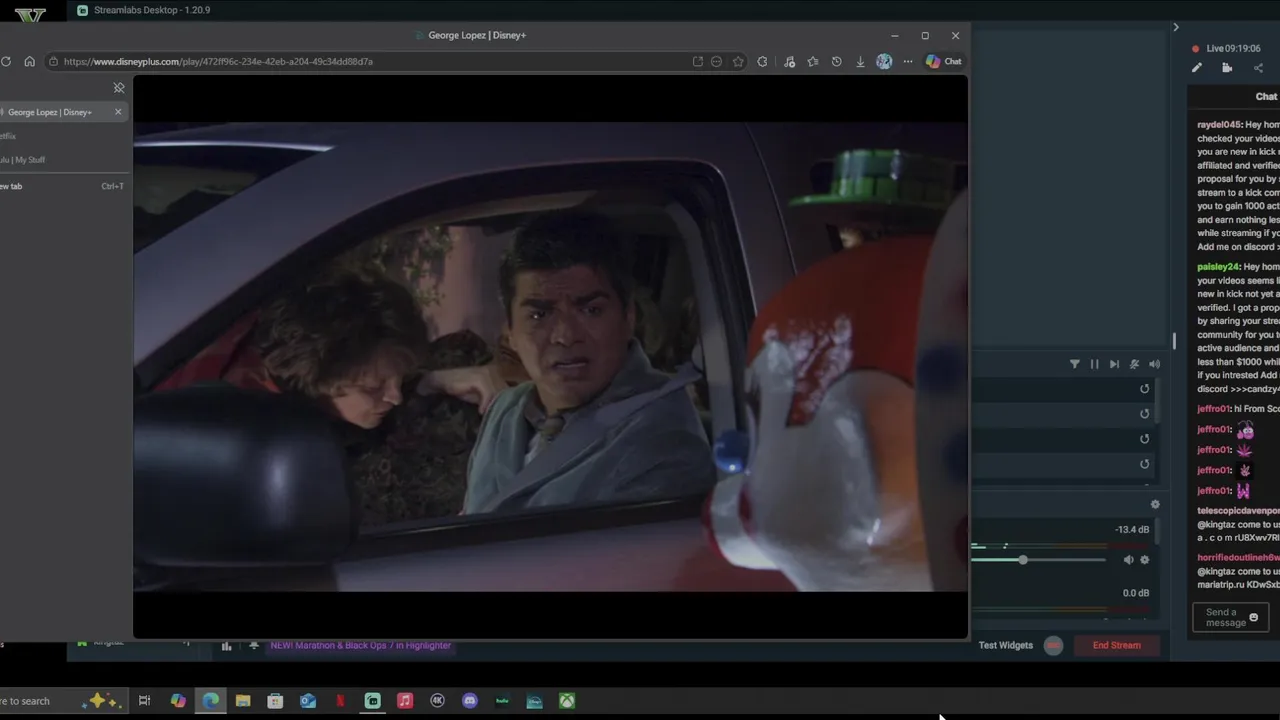1280x720 pixels.
Task: Open Outlook from taskbar
Action: (x=308, y=701)
